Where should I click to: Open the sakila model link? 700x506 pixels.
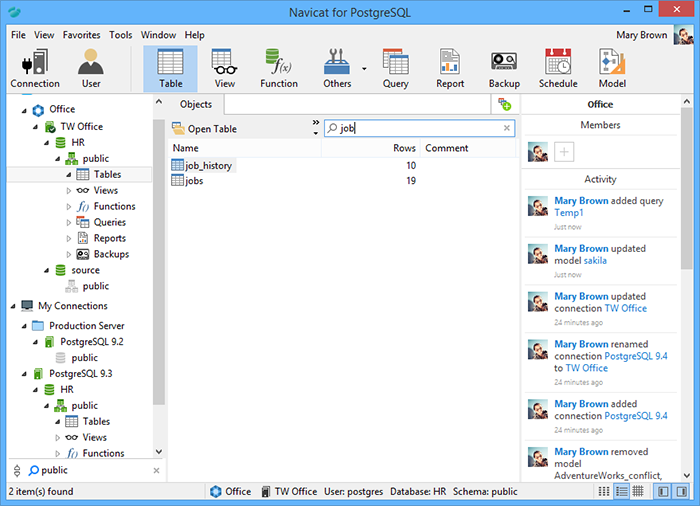(593, 261)
